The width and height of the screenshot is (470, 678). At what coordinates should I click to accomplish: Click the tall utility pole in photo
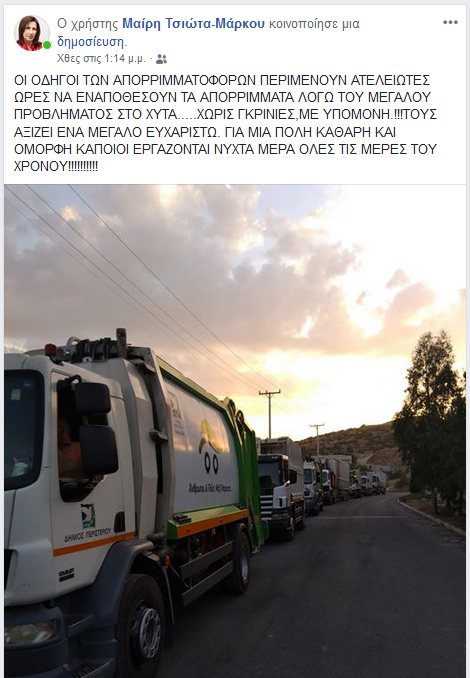tap(269, 413)
